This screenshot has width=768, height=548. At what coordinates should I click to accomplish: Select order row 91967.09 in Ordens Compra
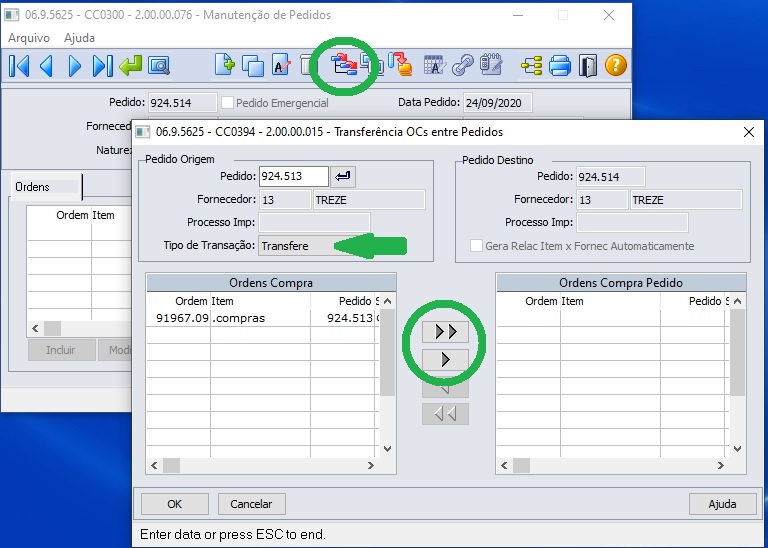coord(263,318)
